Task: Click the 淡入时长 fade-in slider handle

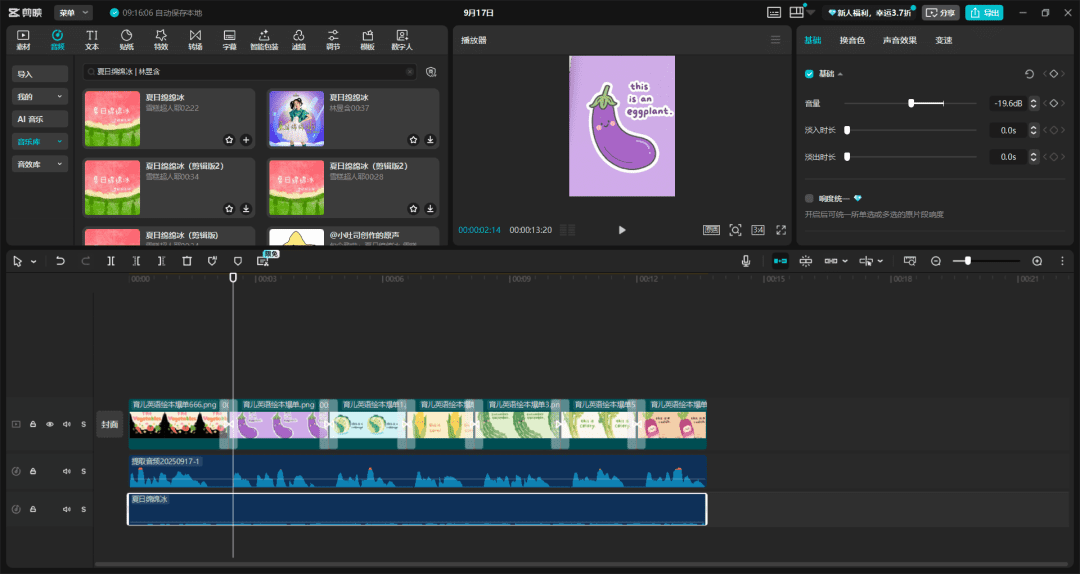Action: 847,130
